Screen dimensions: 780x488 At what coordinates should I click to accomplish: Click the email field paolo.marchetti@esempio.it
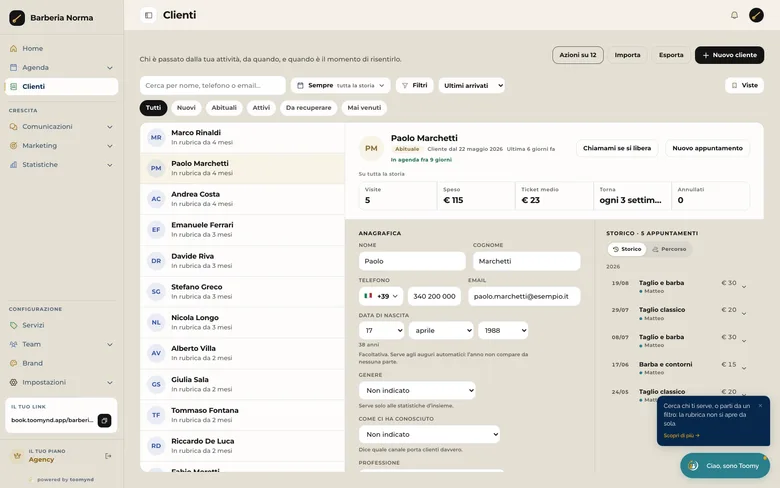pyautogui.click(x=524, y=296)
